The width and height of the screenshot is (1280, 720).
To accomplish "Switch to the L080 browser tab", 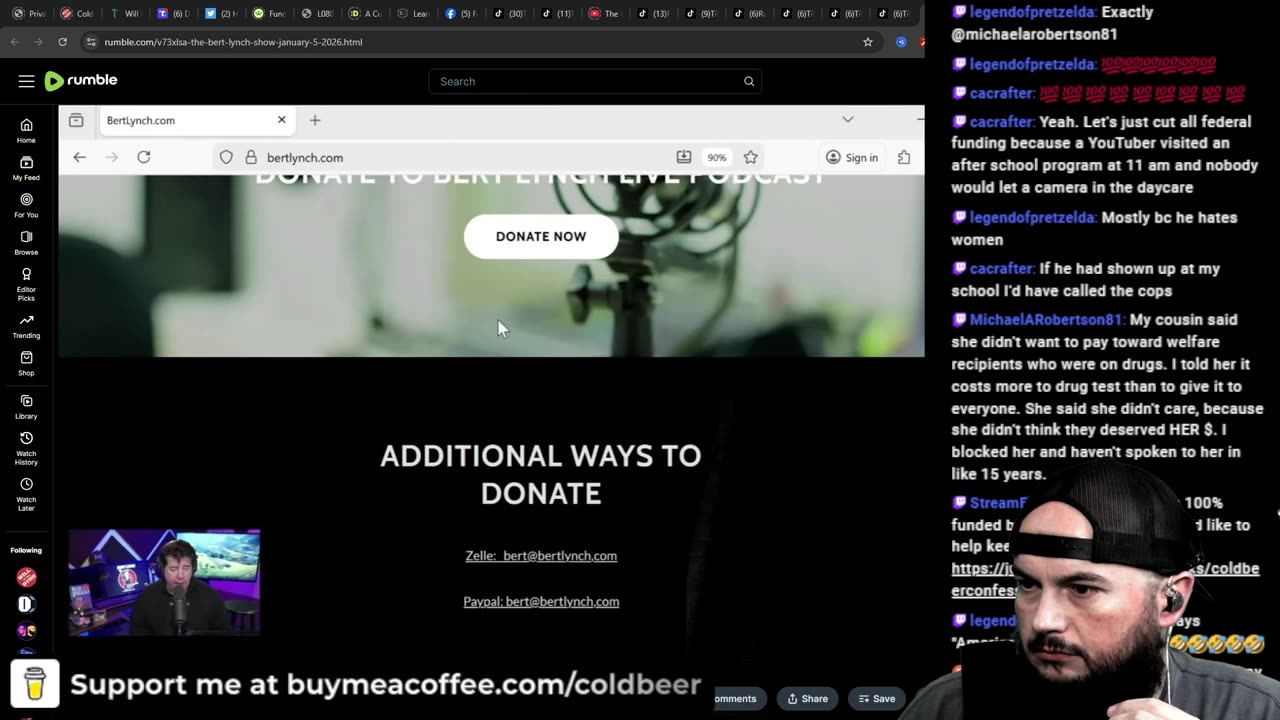I will tap(317, 13).
